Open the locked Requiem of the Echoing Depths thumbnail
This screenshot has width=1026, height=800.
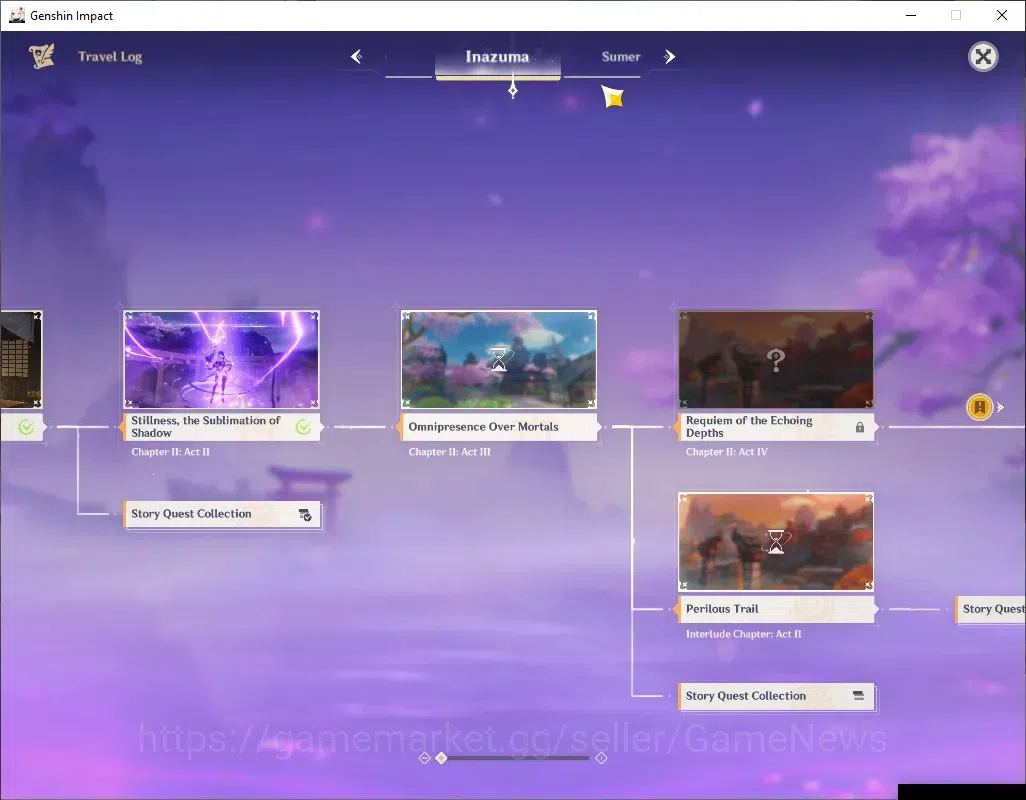coord(776,359)
